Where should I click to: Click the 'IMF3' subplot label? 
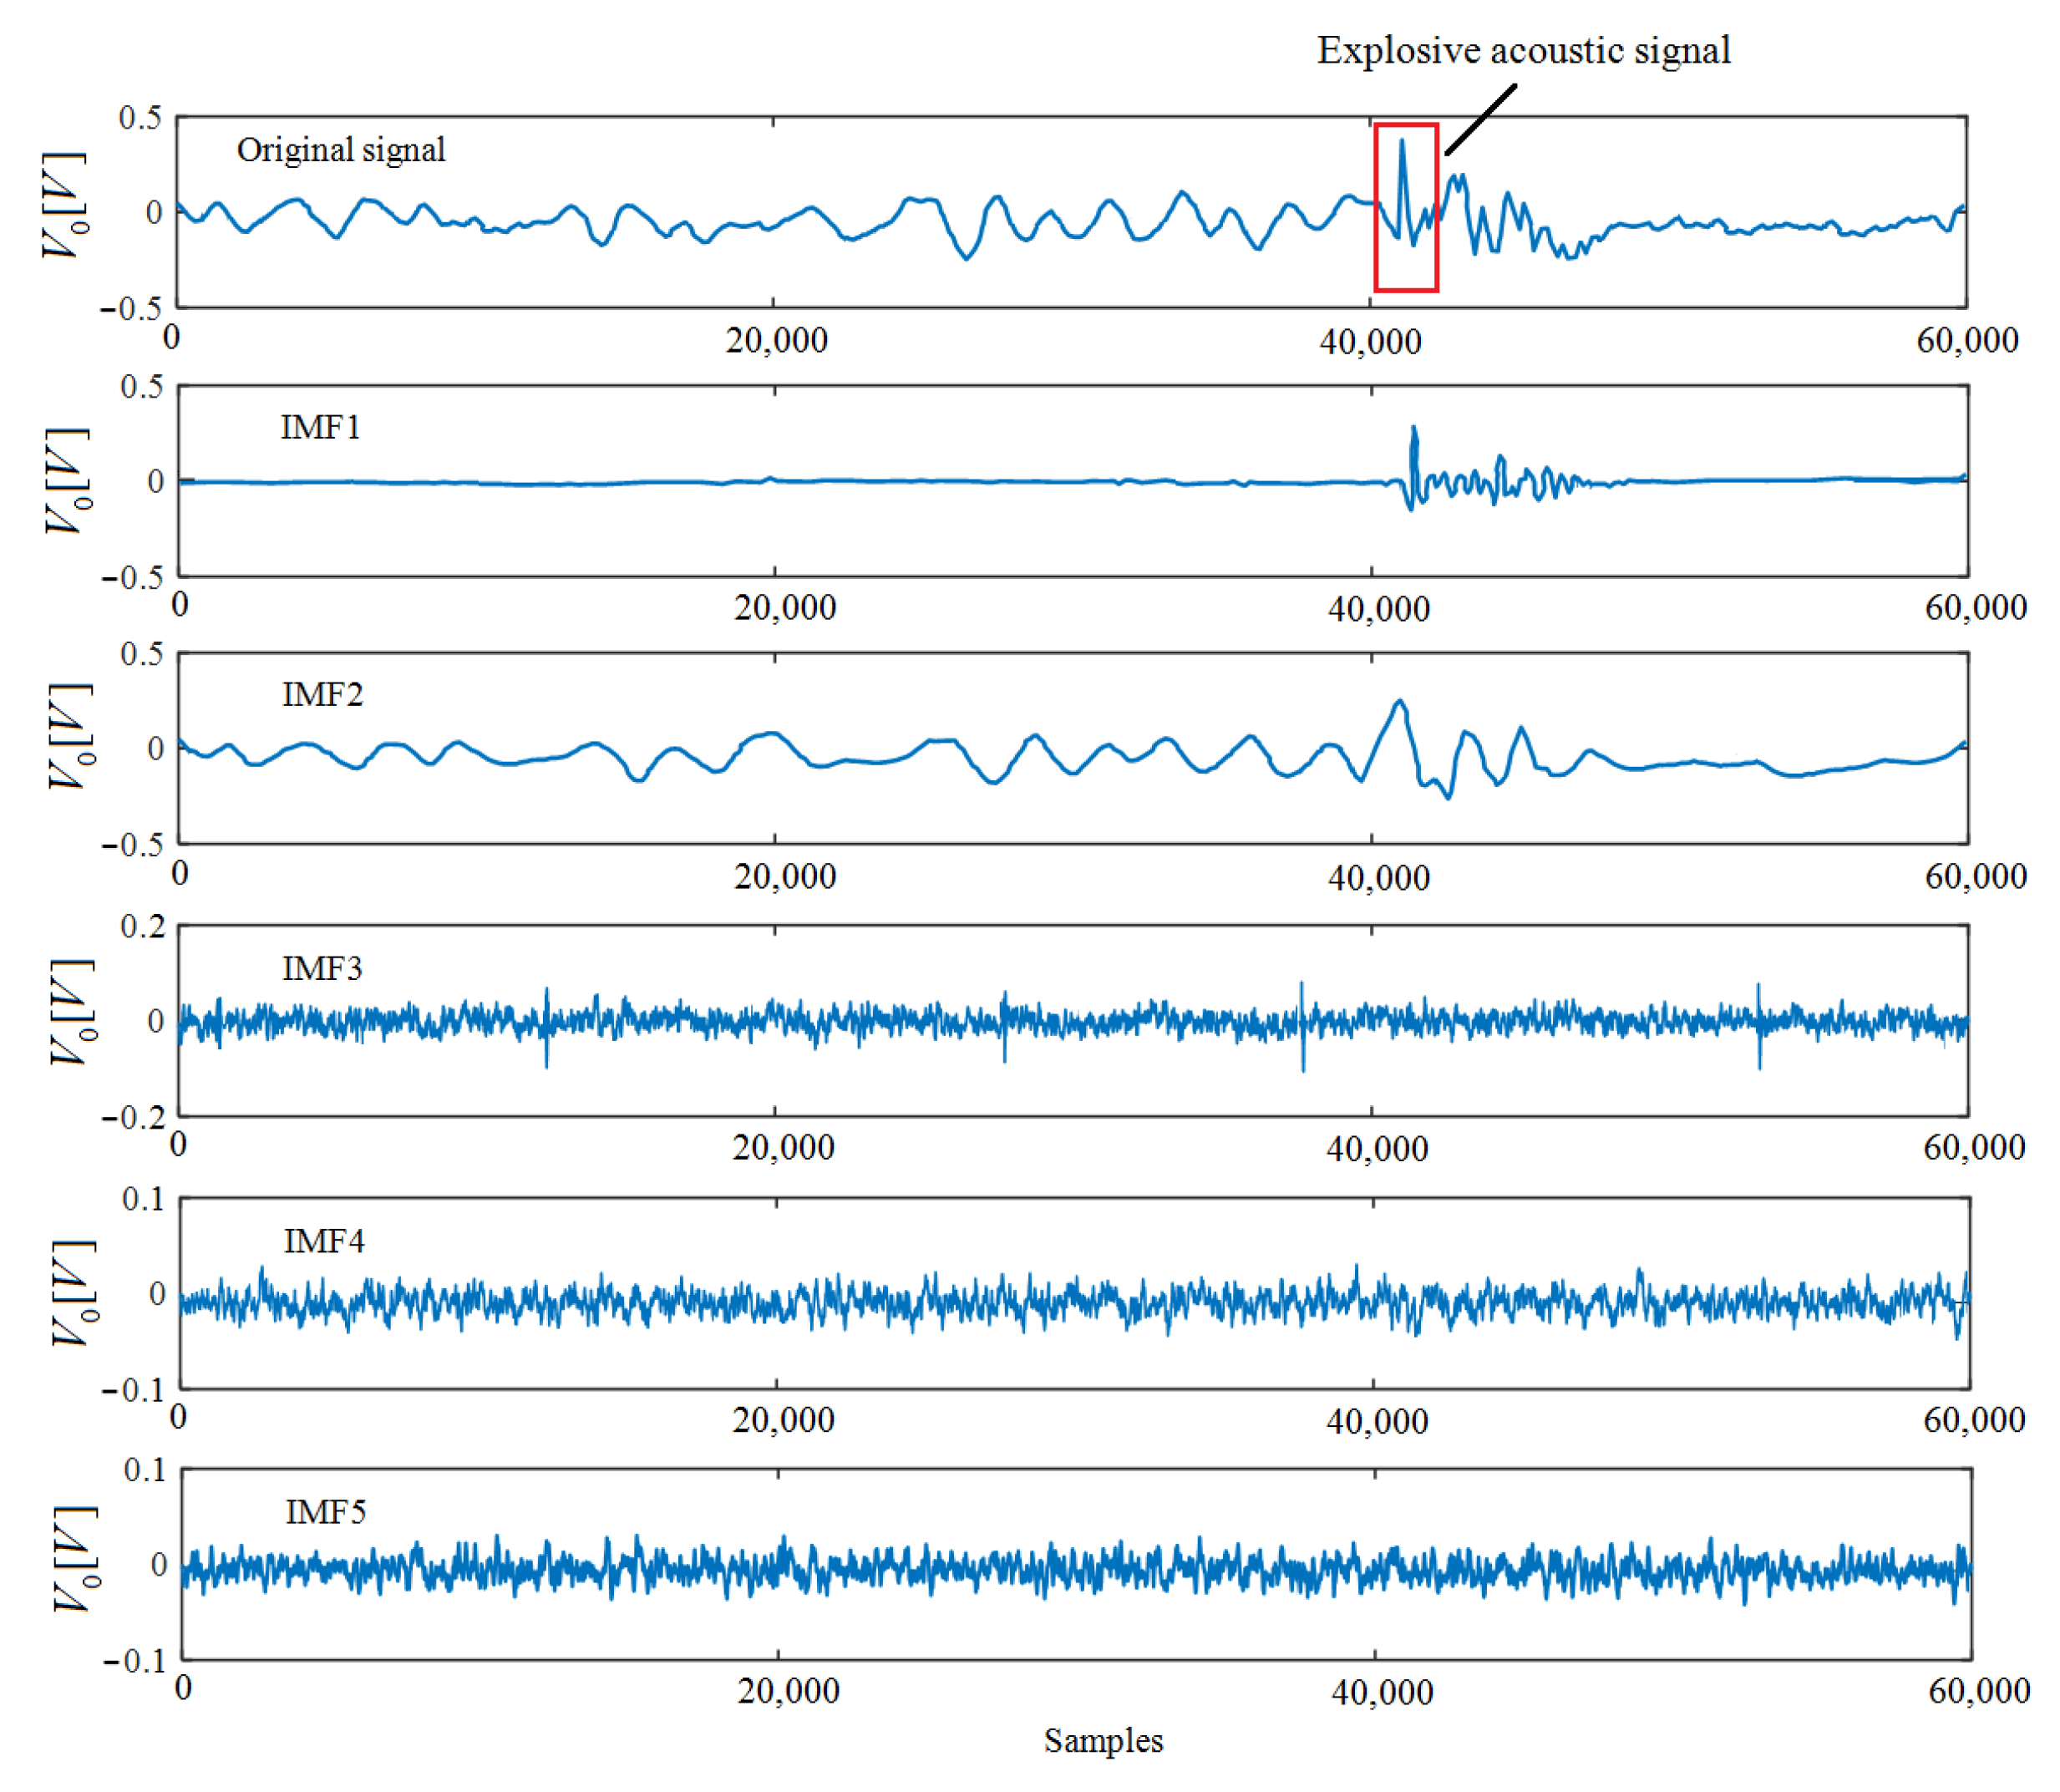point(322,968)
